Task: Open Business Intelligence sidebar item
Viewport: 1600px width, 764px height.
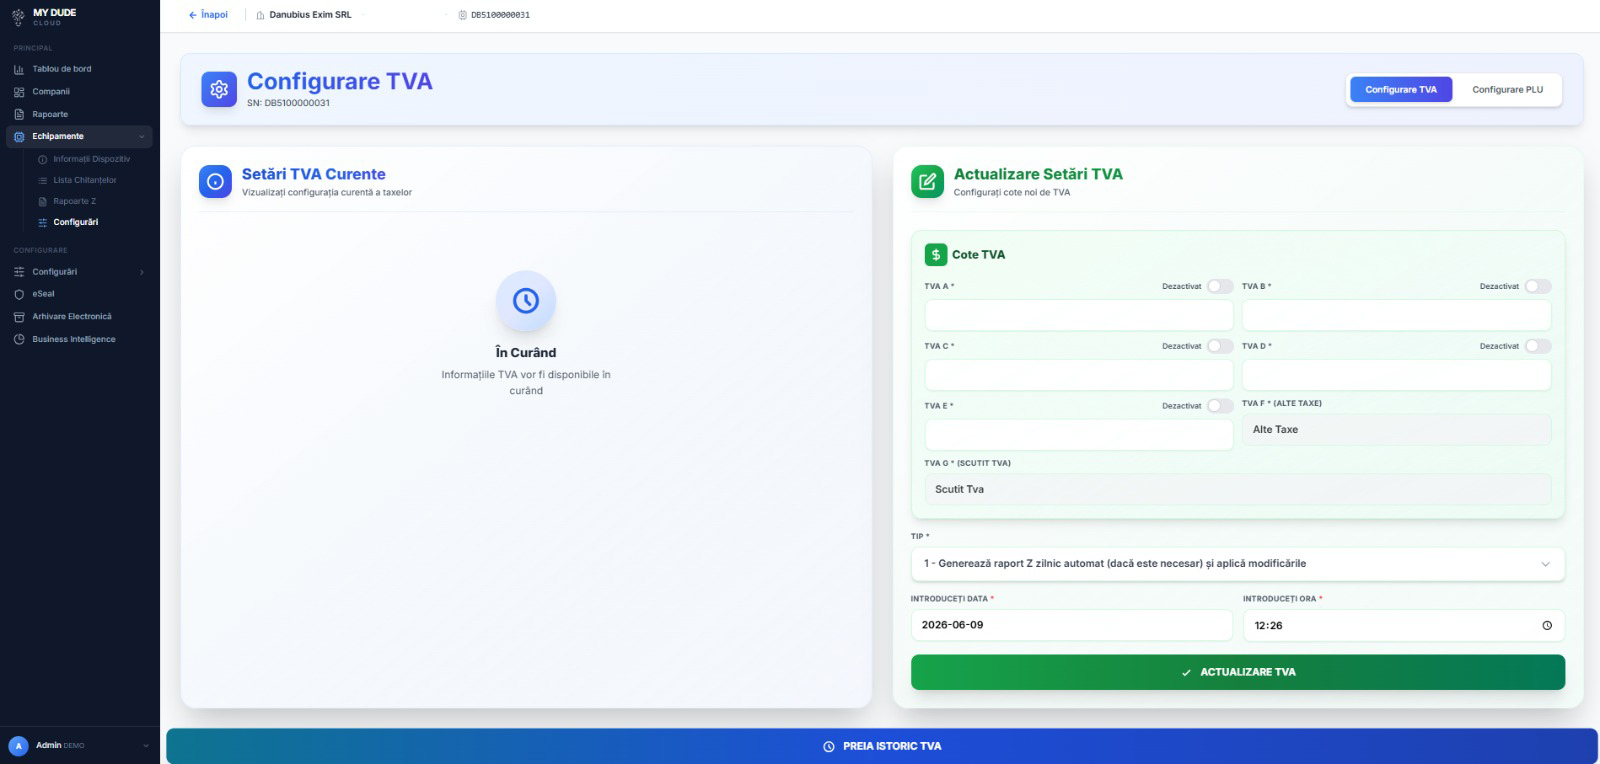Action: [x=80, y=339]
